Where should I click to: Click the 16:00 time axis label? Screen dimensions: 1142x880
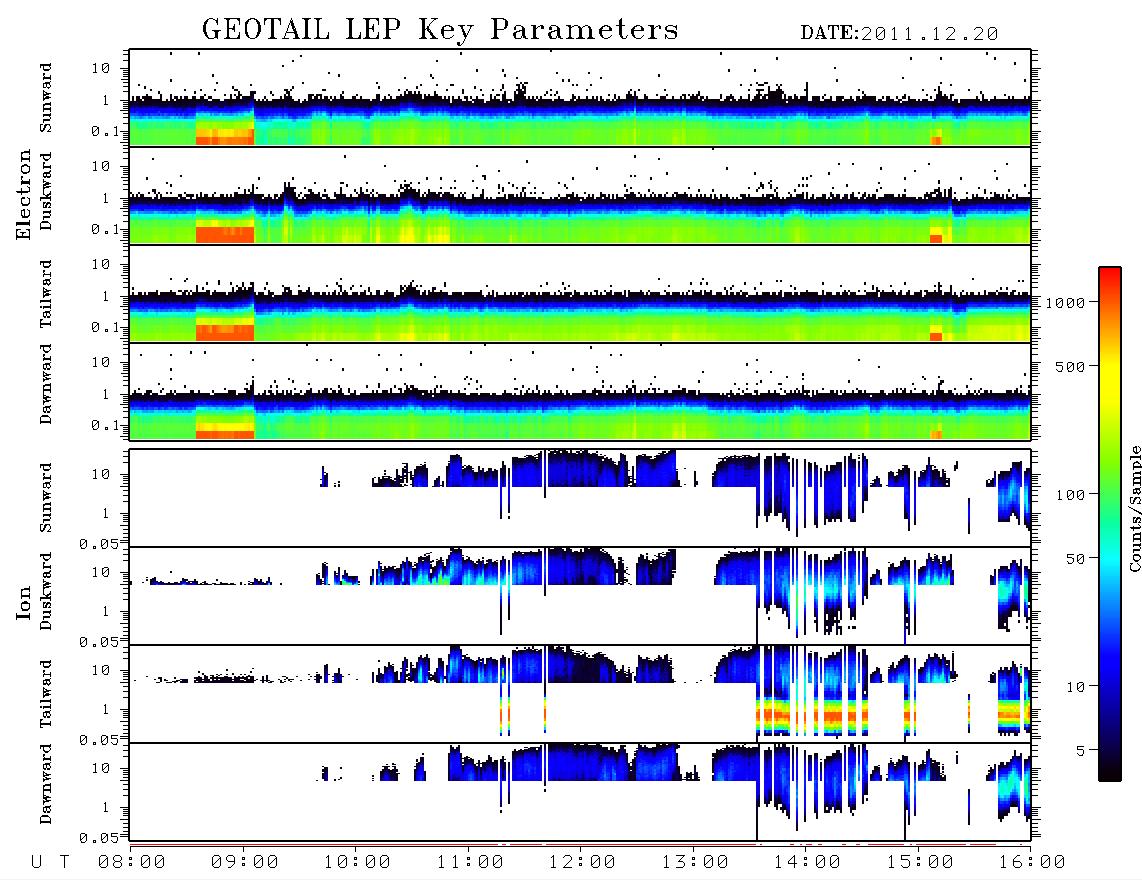(1032, 863)
